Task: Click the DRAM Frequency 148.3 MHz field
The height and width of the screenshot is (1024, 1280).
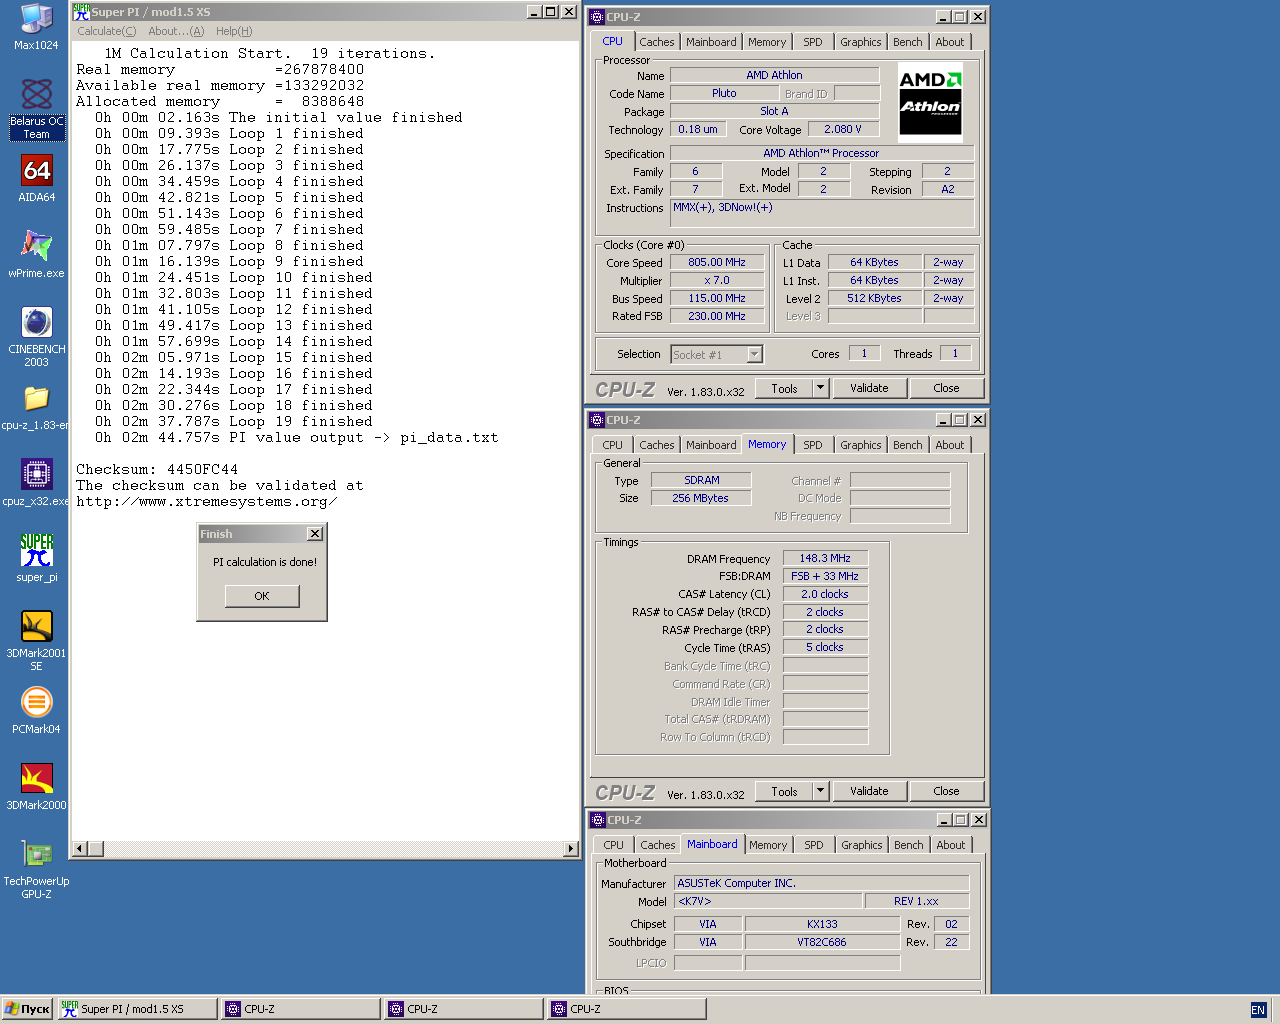Action: pyautogui.click(x=825, y=558)
